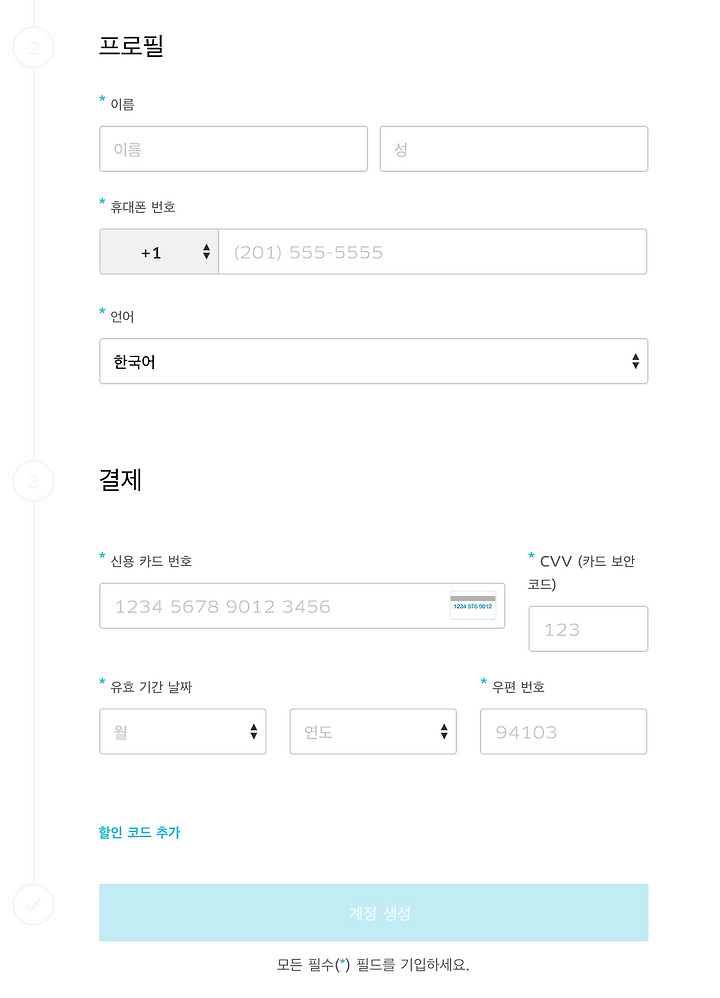Focus the phone number field (201) 555-5555
Screen dimensions: 720x998
tap(433, 251)
